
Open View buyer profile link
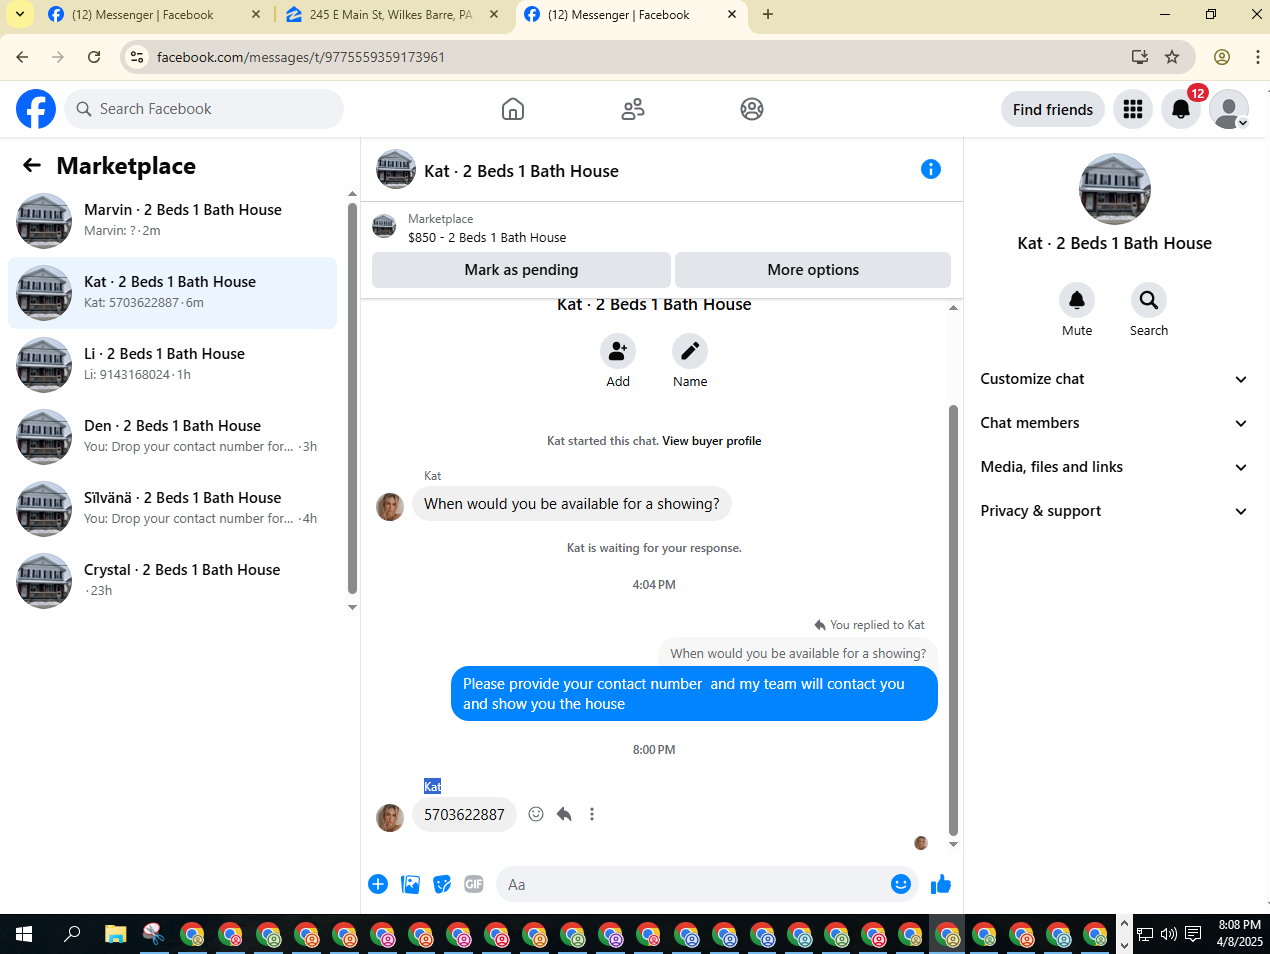coord(712,441)
